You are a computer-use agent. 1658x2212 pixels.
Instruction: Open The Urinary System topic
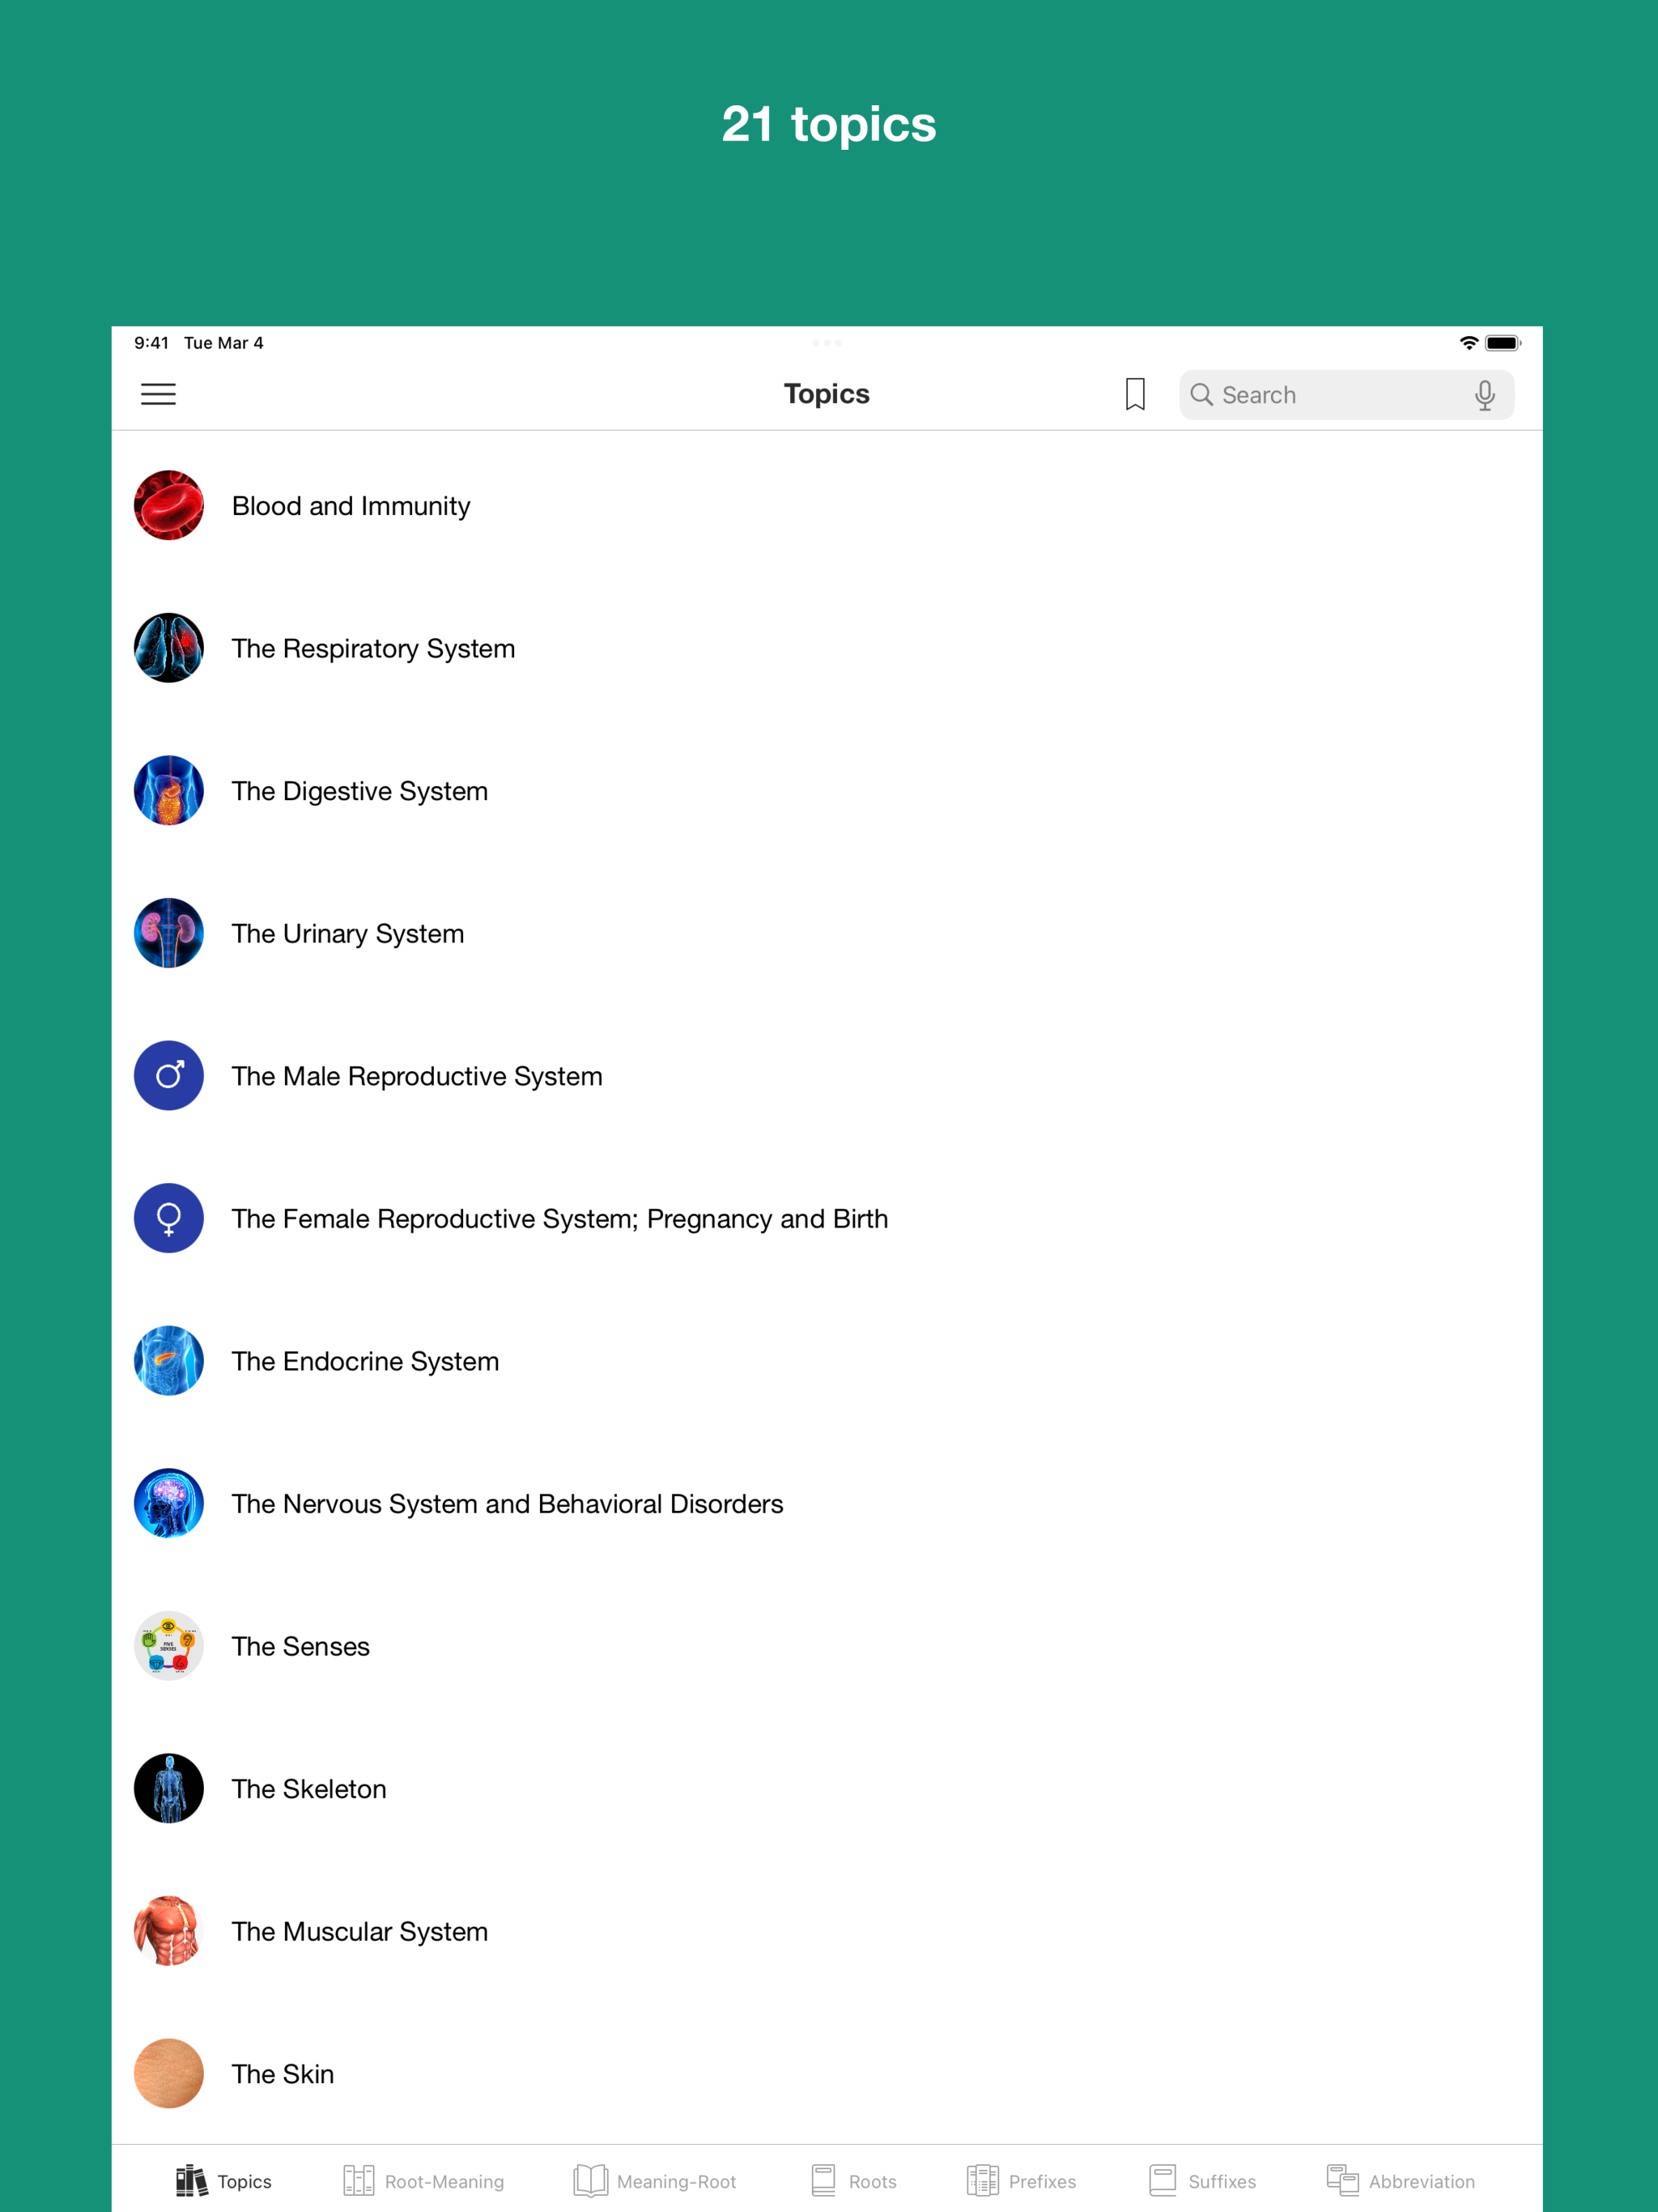click(827, 933)
